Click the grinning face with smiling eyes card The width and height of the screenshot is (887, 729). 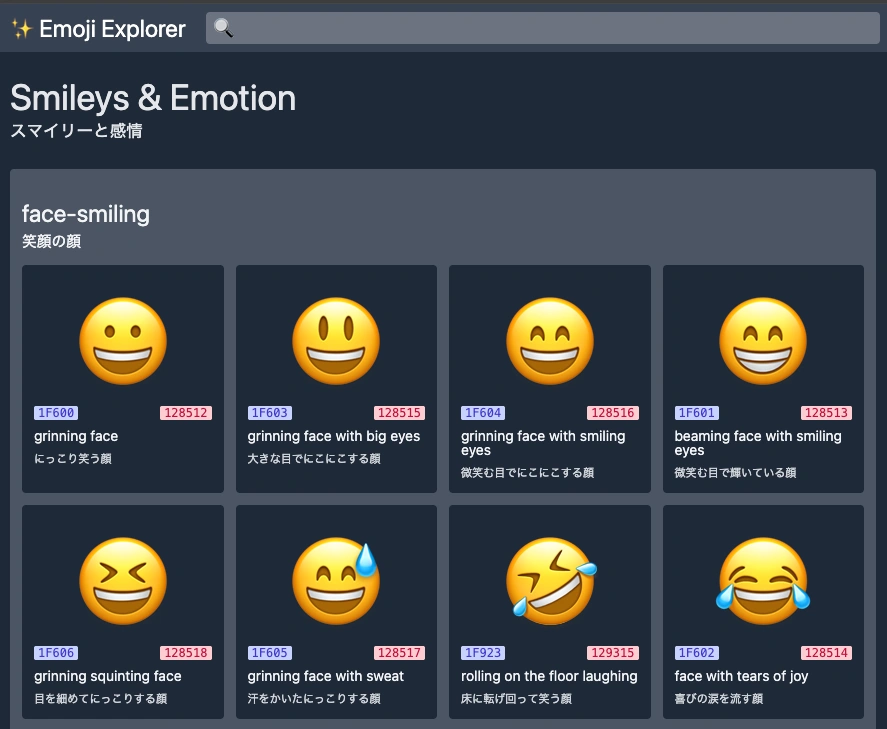(549, 378)
